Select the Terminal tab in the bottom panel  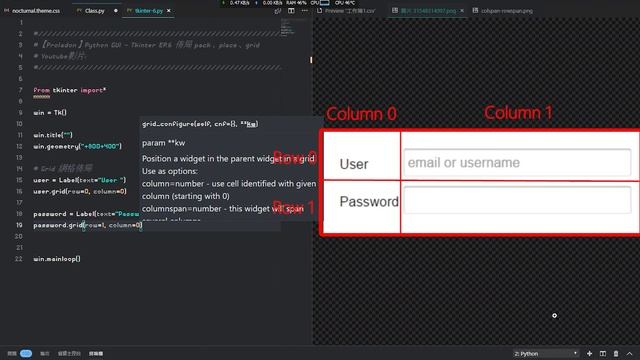(96, 353)
